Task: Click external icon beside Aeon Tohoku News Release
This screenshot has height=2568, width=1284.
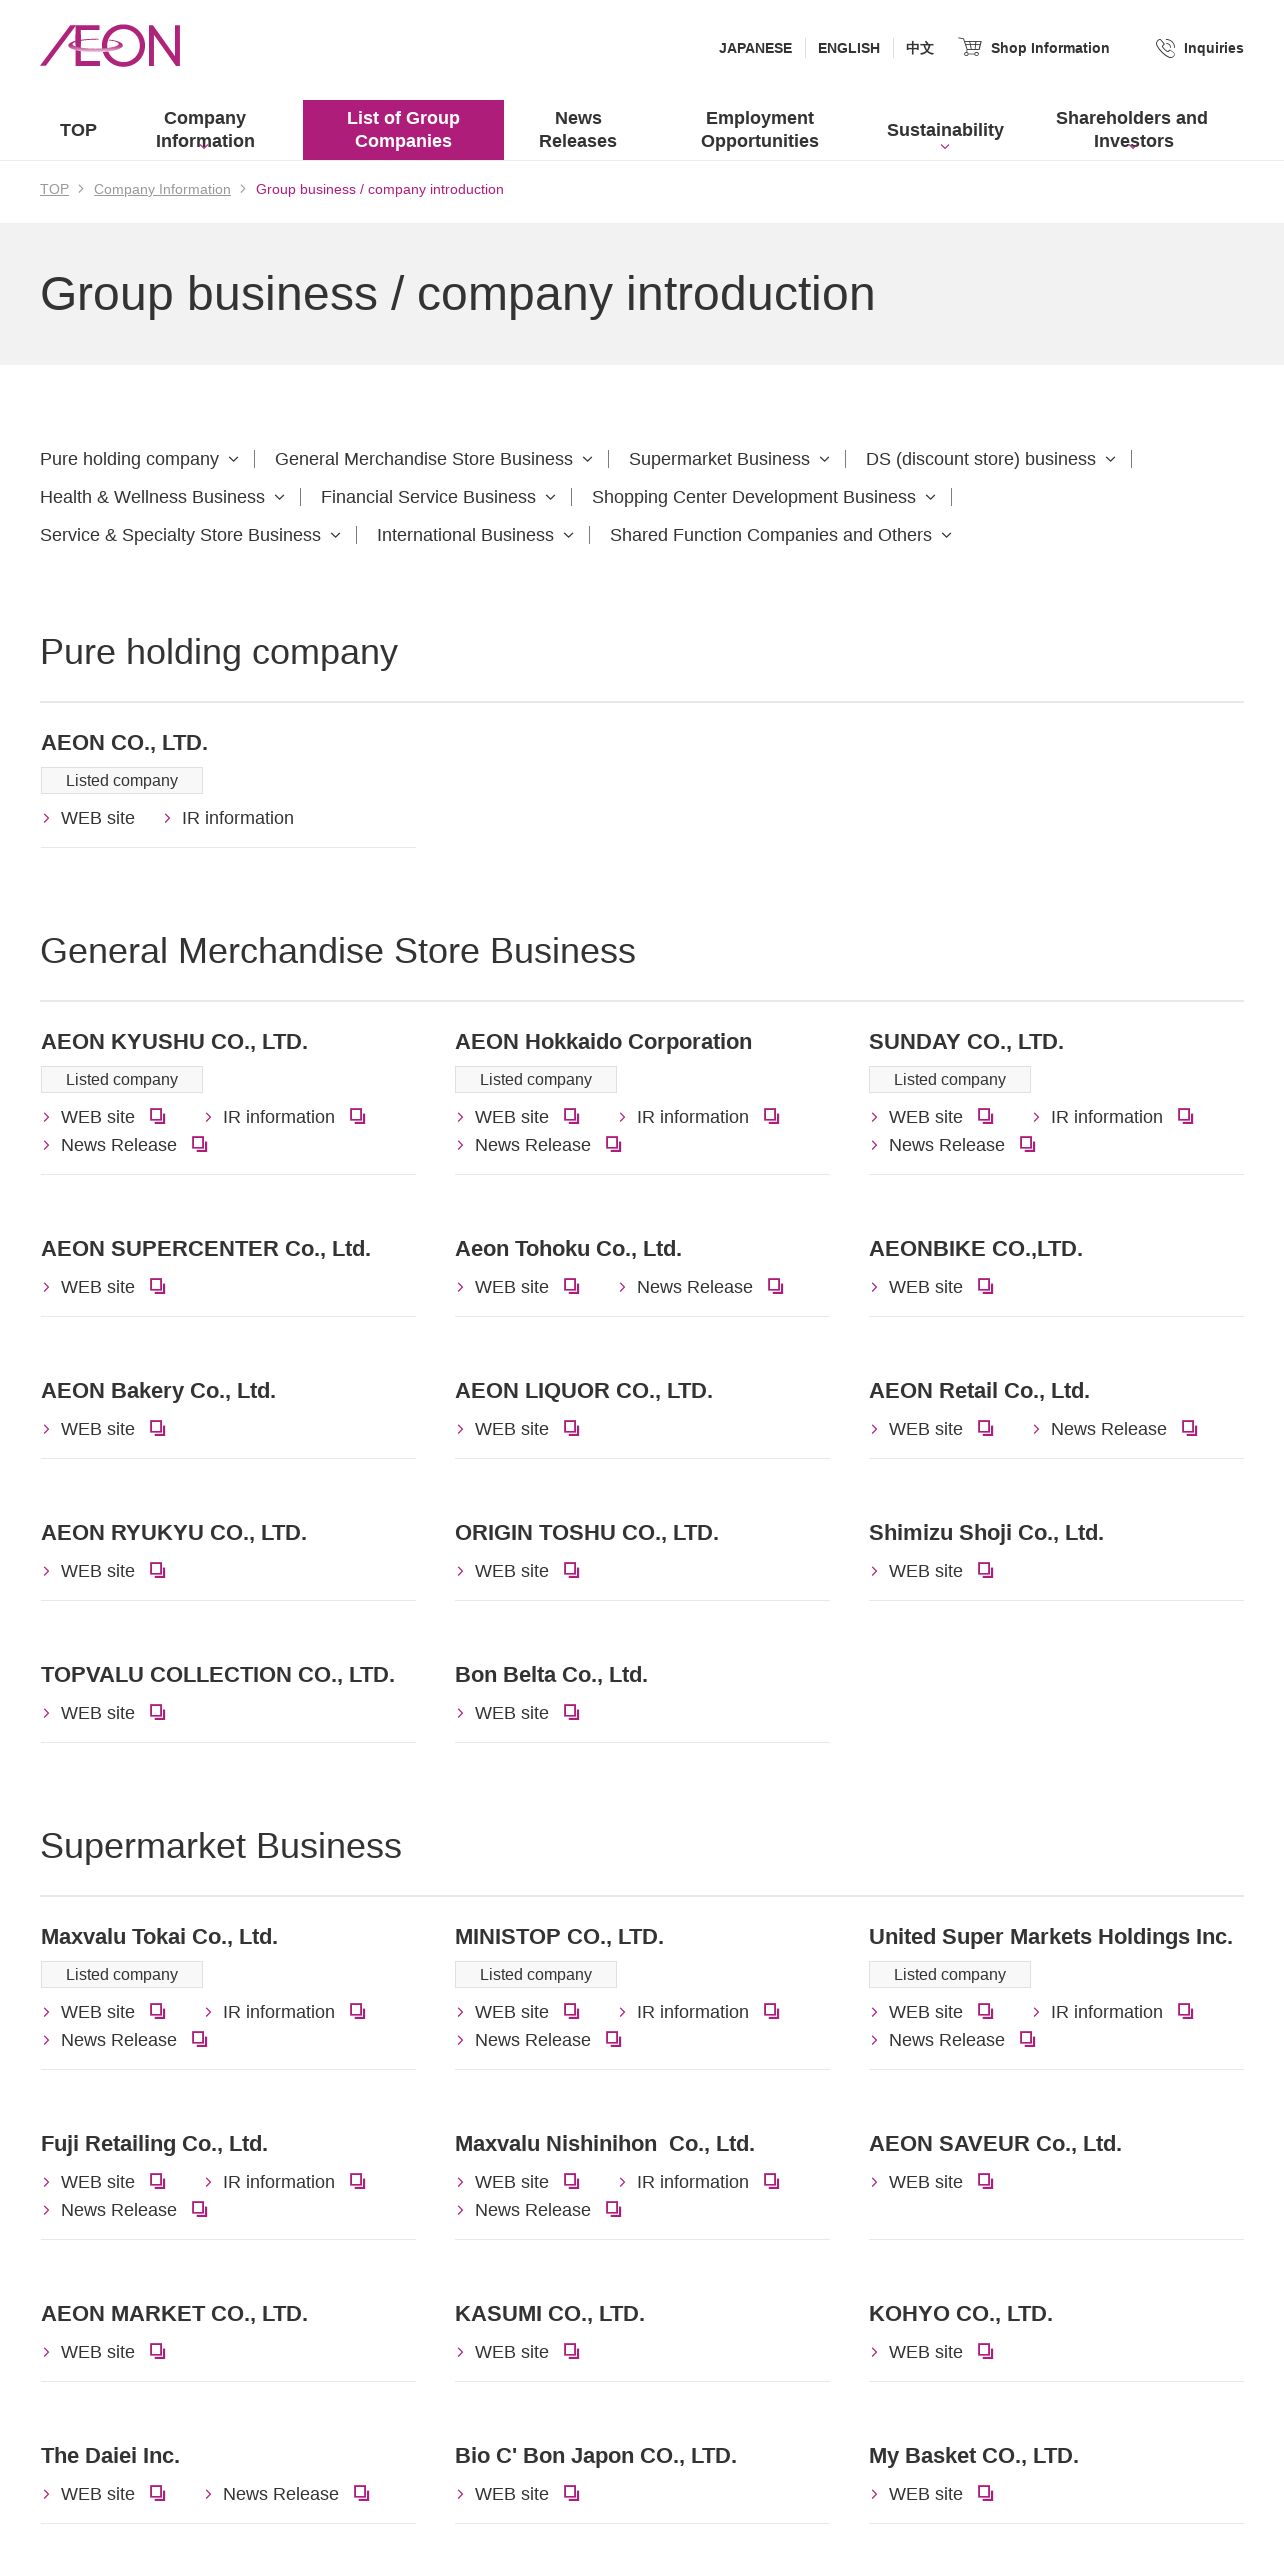Action: tap(775, 1286)
